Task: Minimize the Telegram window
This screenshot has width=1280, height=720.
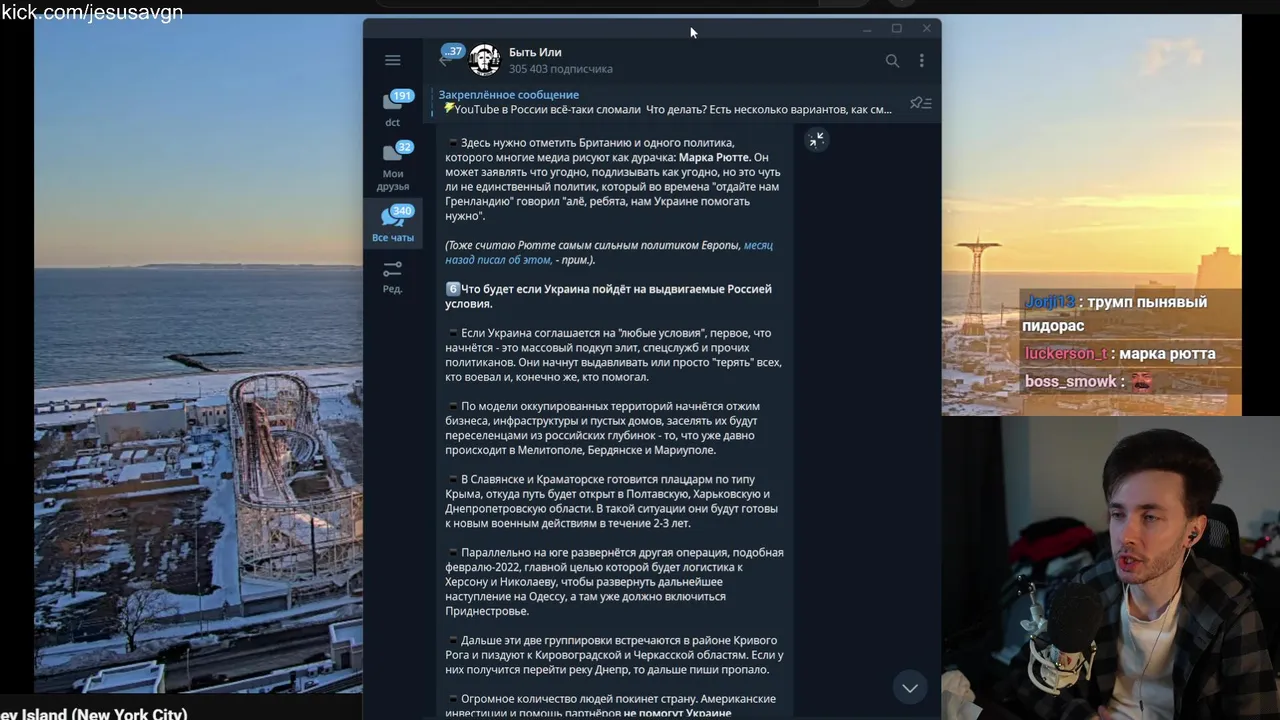Action: click(x=866, y=29)
